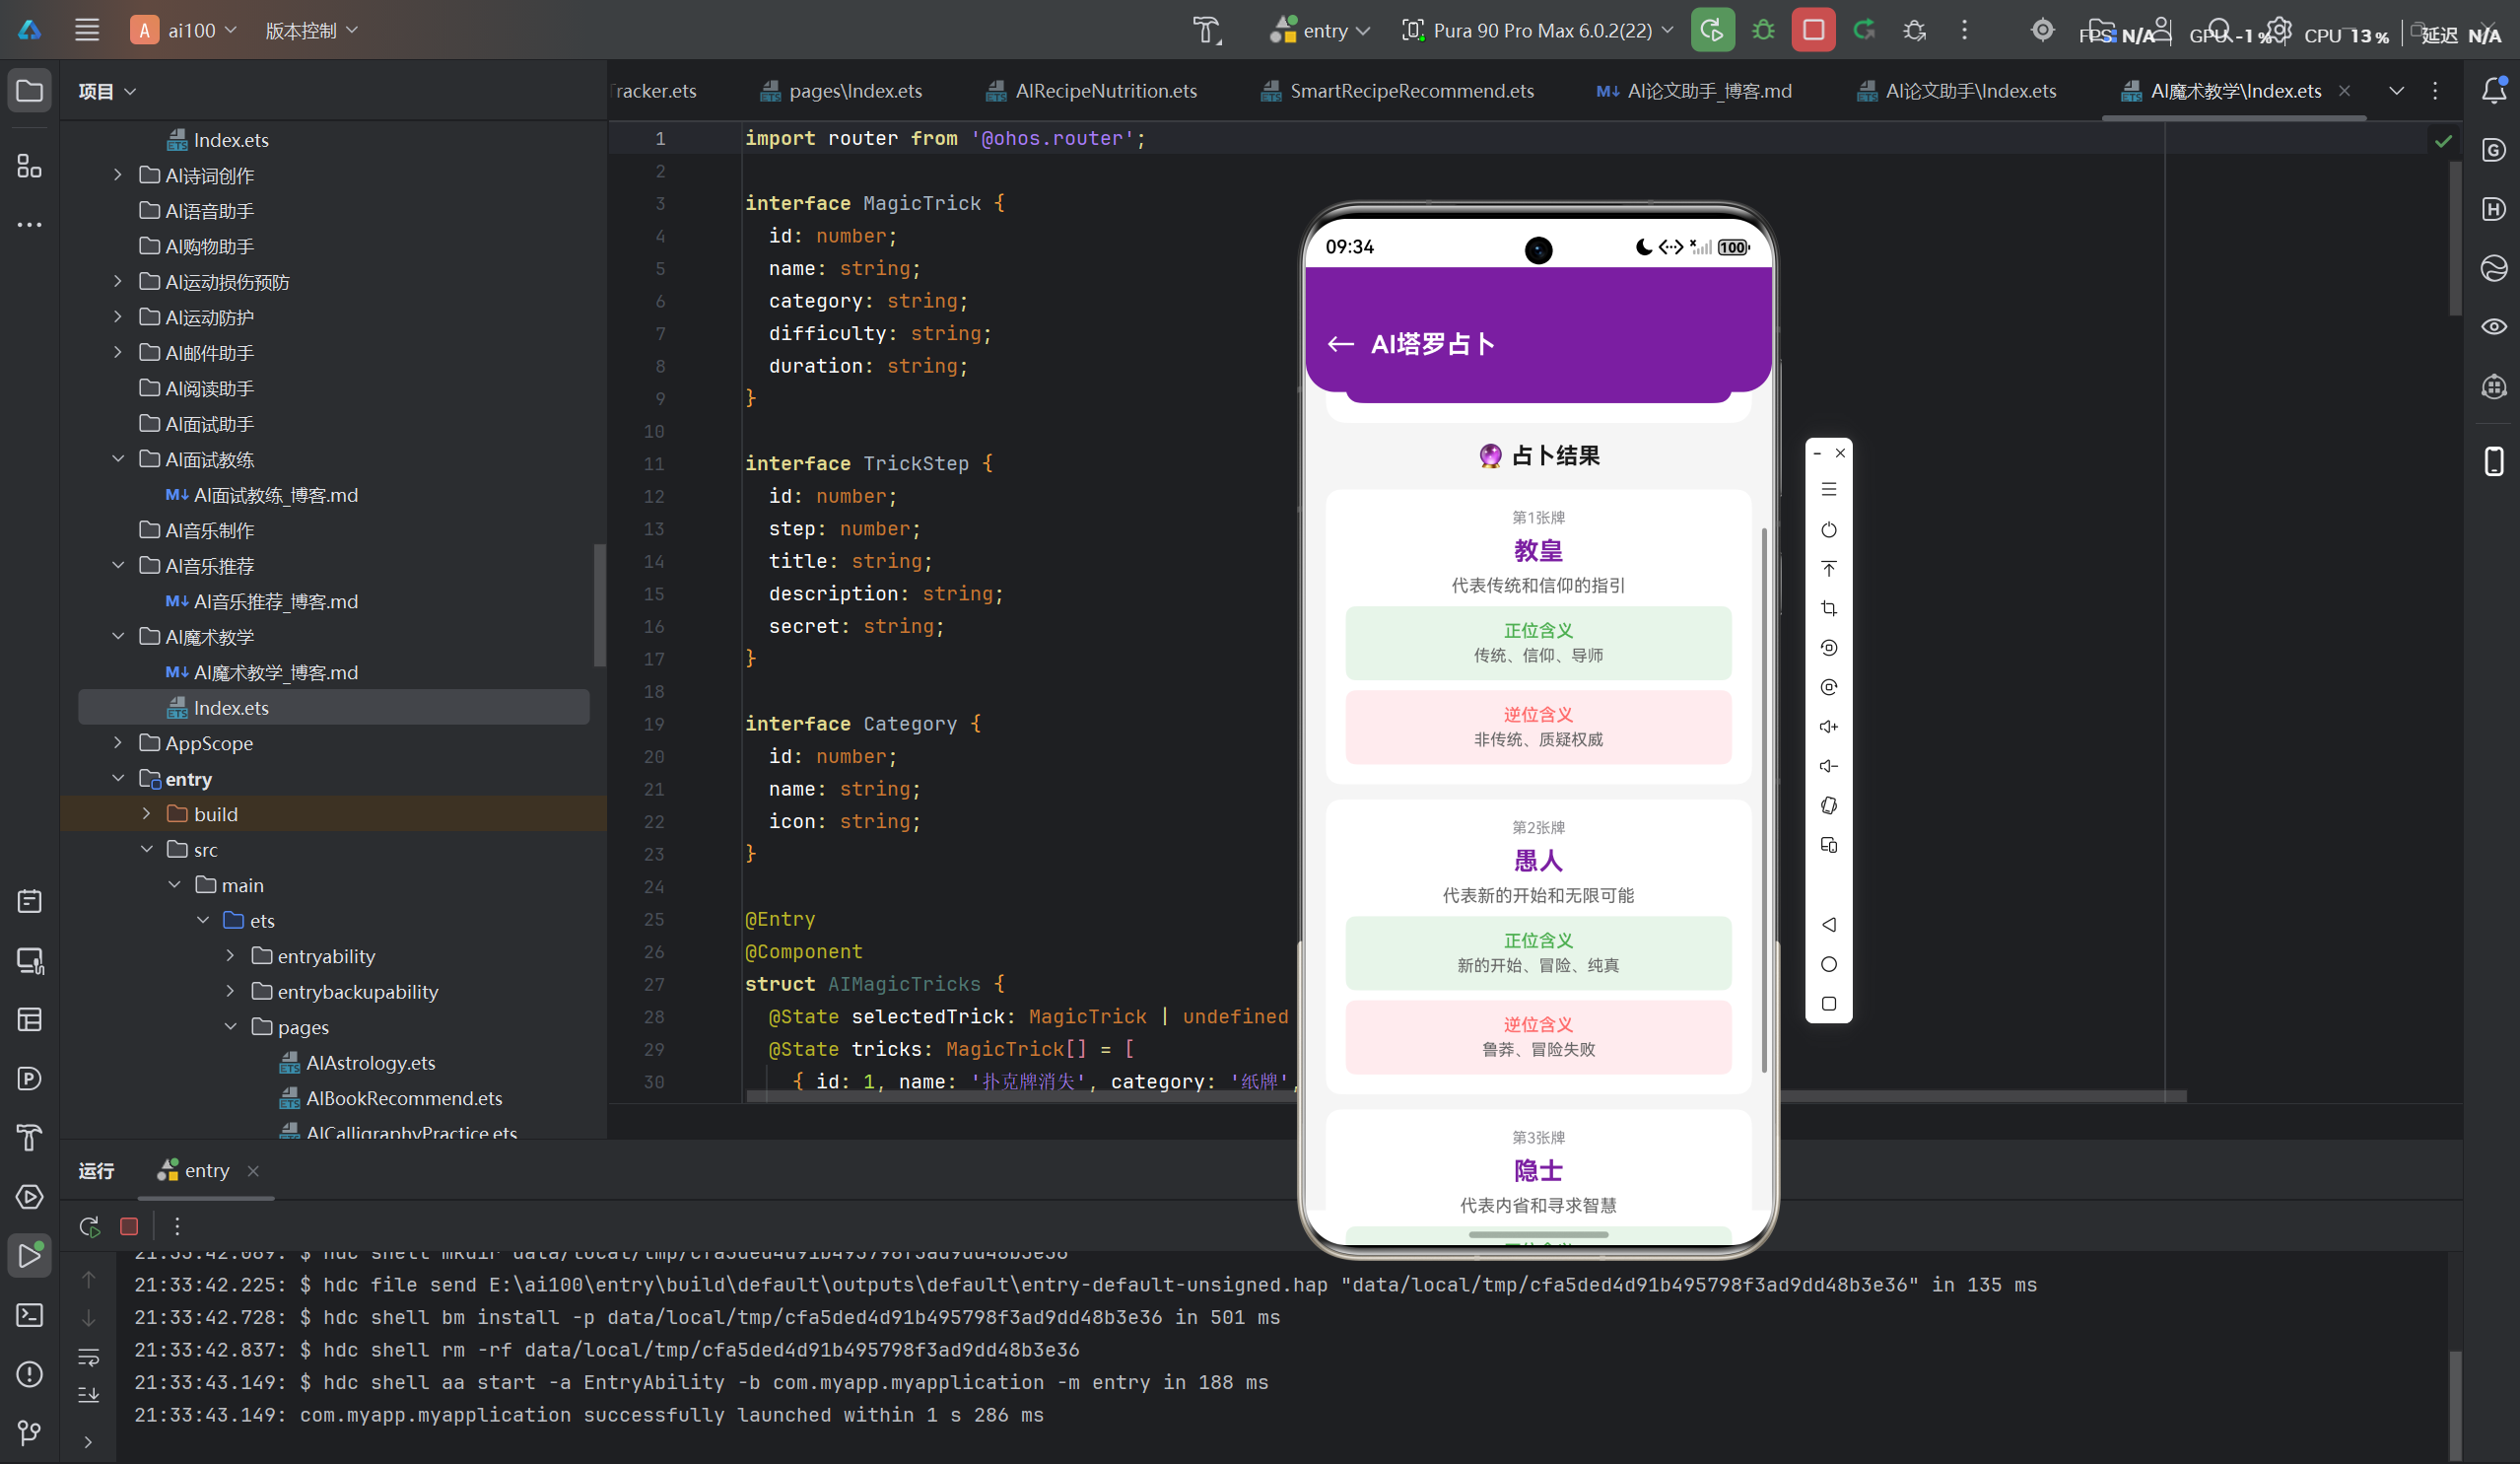This screenshot has width=2520, height=1464.
Task: Tap the back arrow in AI塔罗占卜 header
Action: coord(1341,344)
